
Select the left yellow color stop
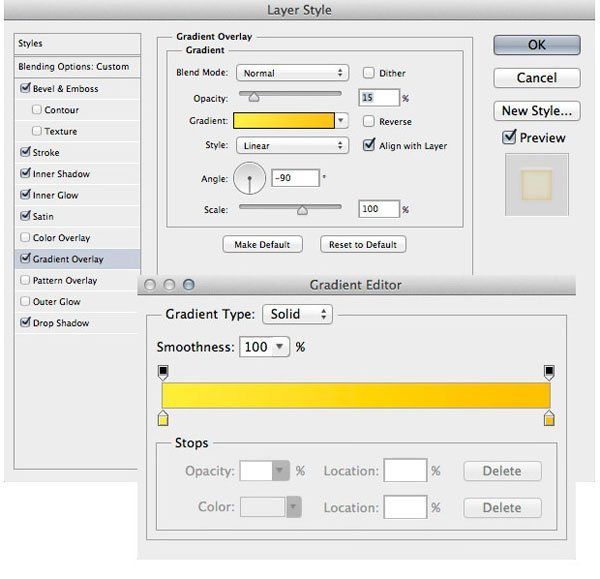163,418
